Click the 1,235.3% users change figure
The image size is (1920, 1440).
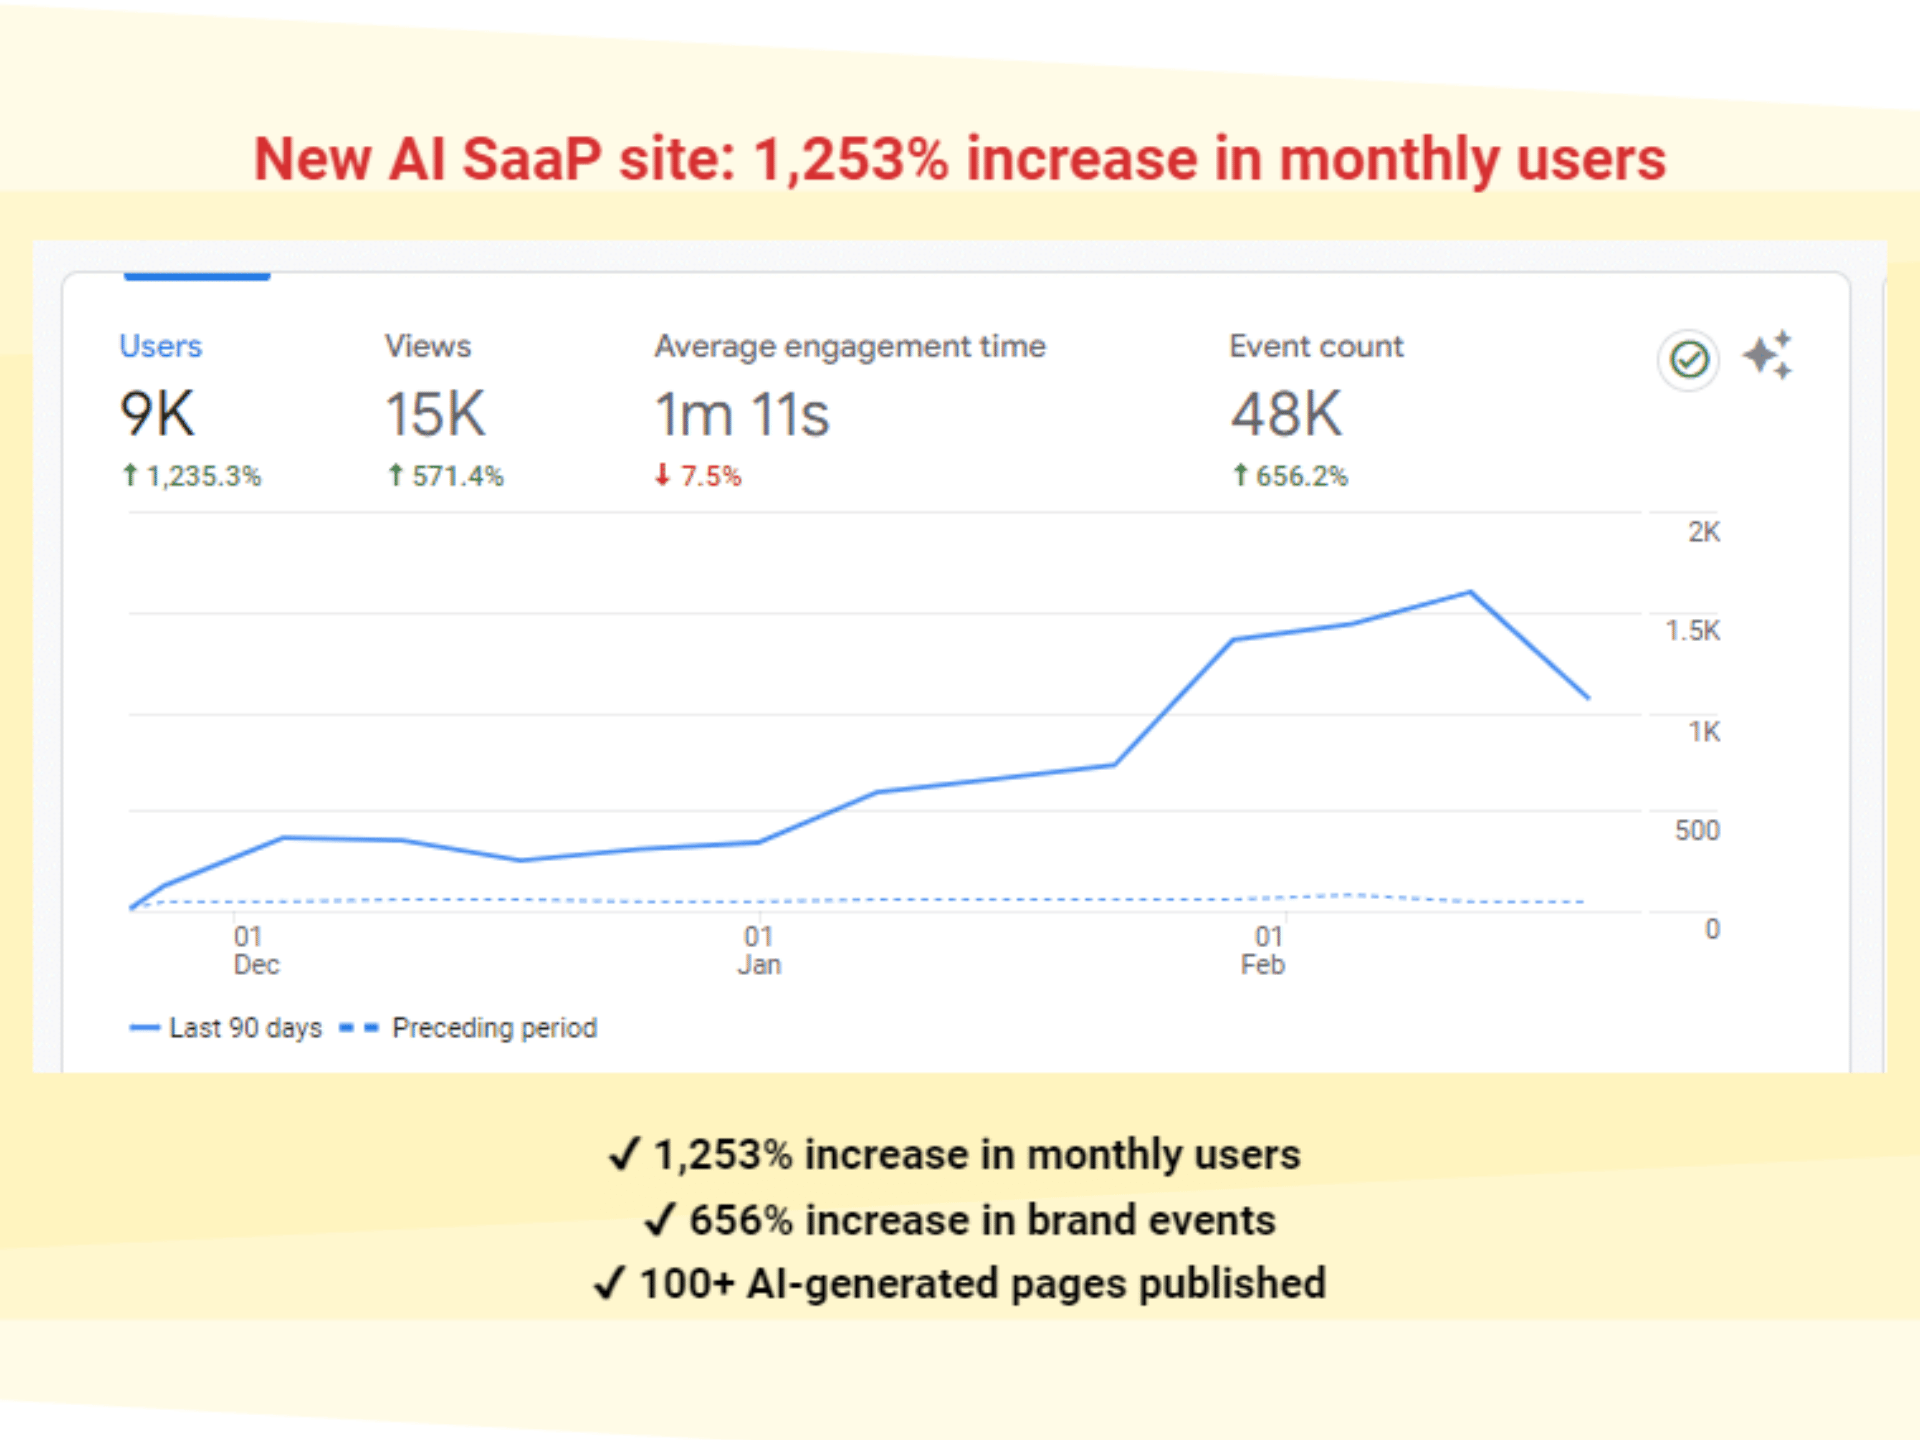191,476
